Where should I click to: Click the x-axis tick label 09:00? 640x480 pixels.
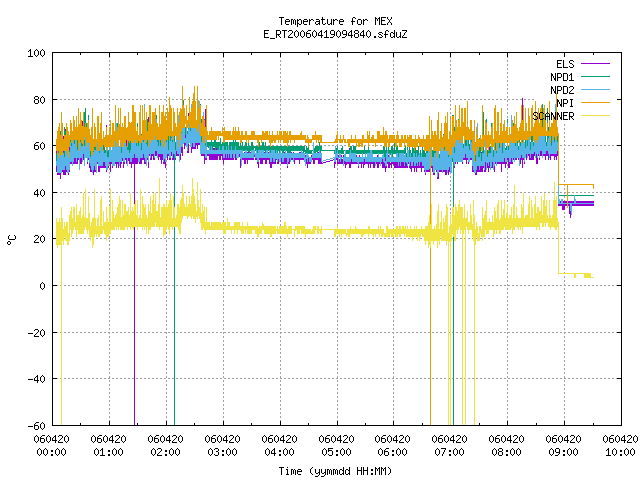[x=563, y=452]
